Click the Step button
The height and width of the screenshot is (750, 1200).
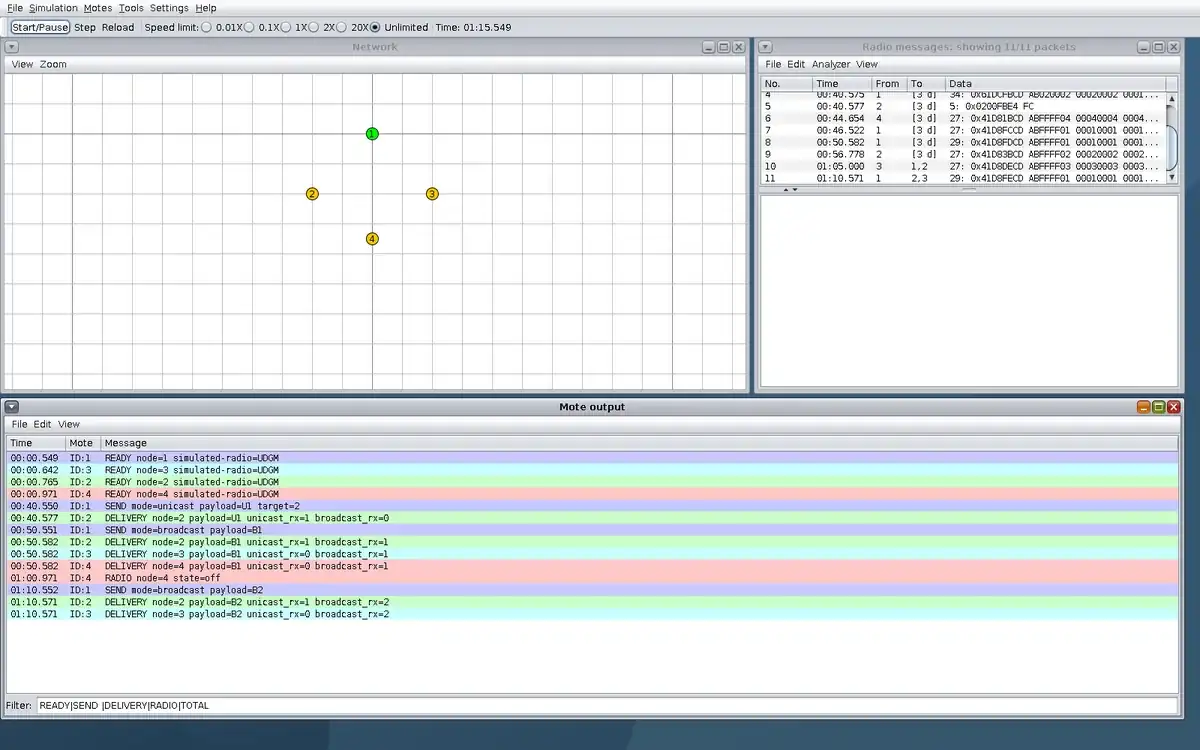(x=85, y=27)
